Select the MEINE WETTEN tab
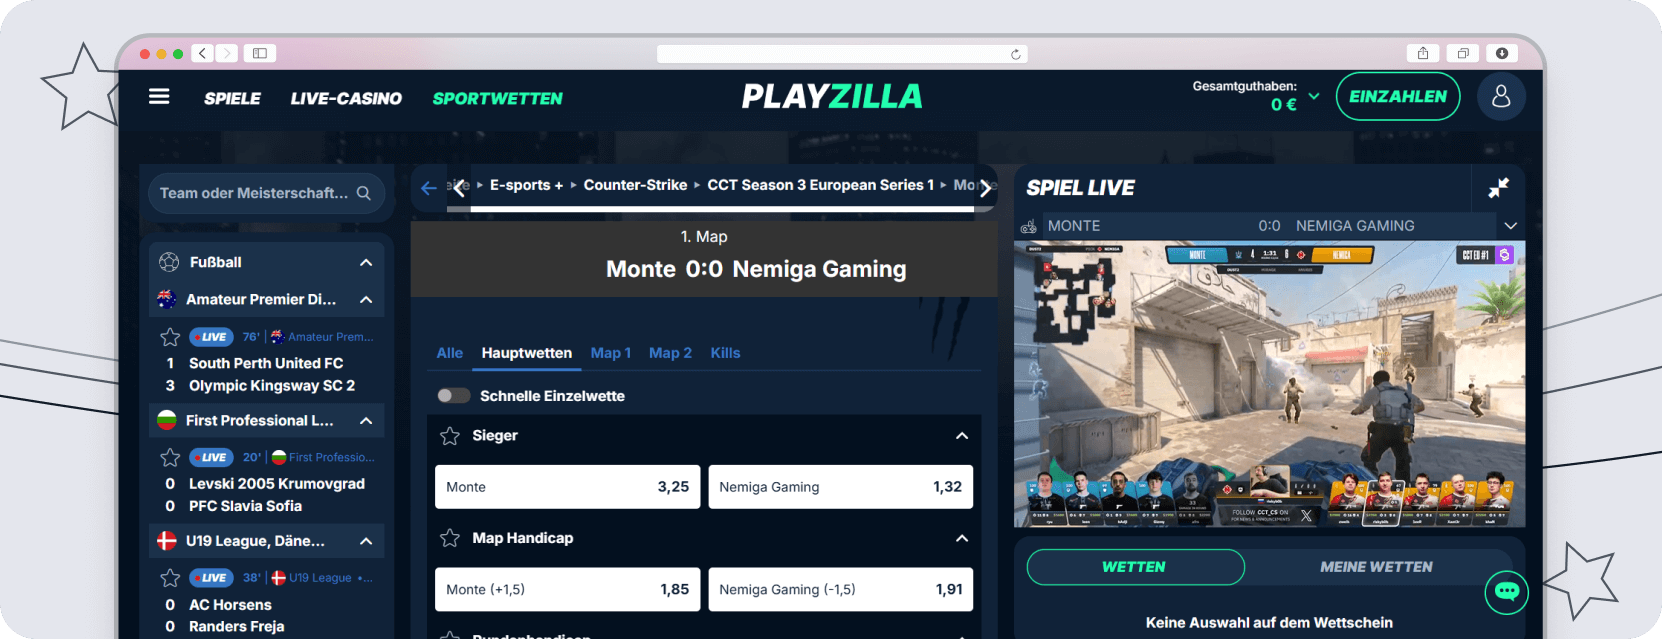Viewport: 1662px width, 639px height. (x=1376, y=567)
